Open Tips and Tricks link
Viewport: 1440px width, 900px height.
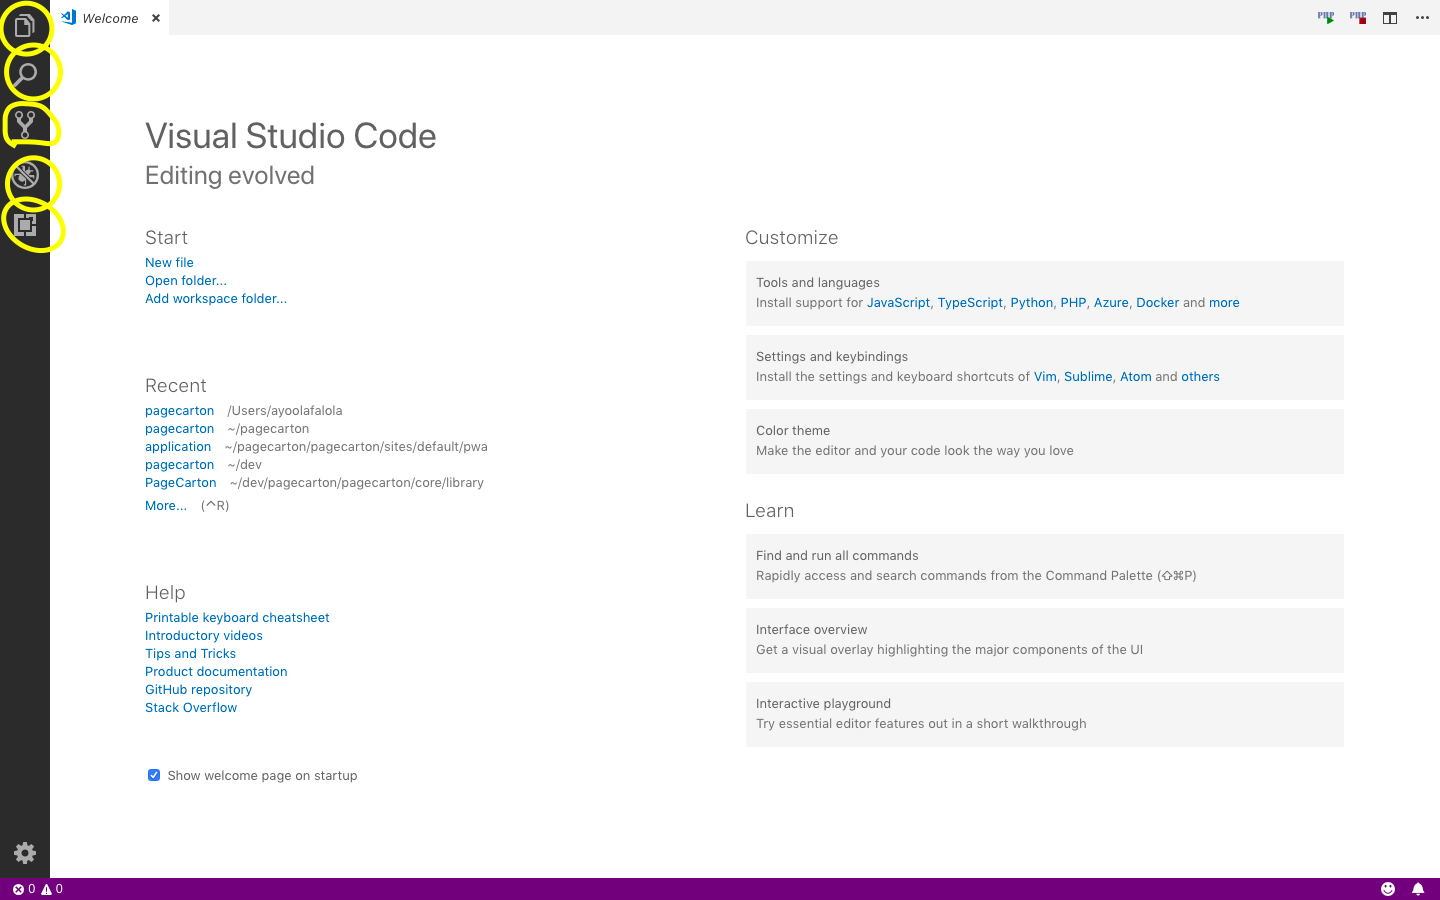[190, 654]
